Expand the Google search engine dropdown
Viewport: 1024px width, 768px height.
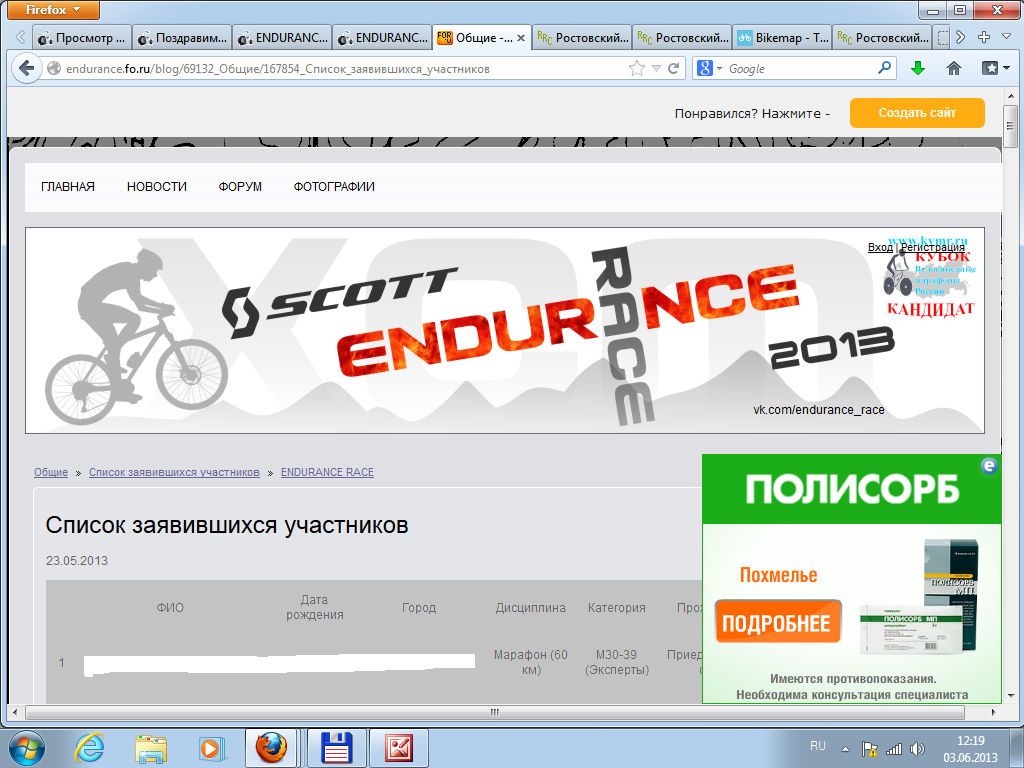click(x=710, y=69)
